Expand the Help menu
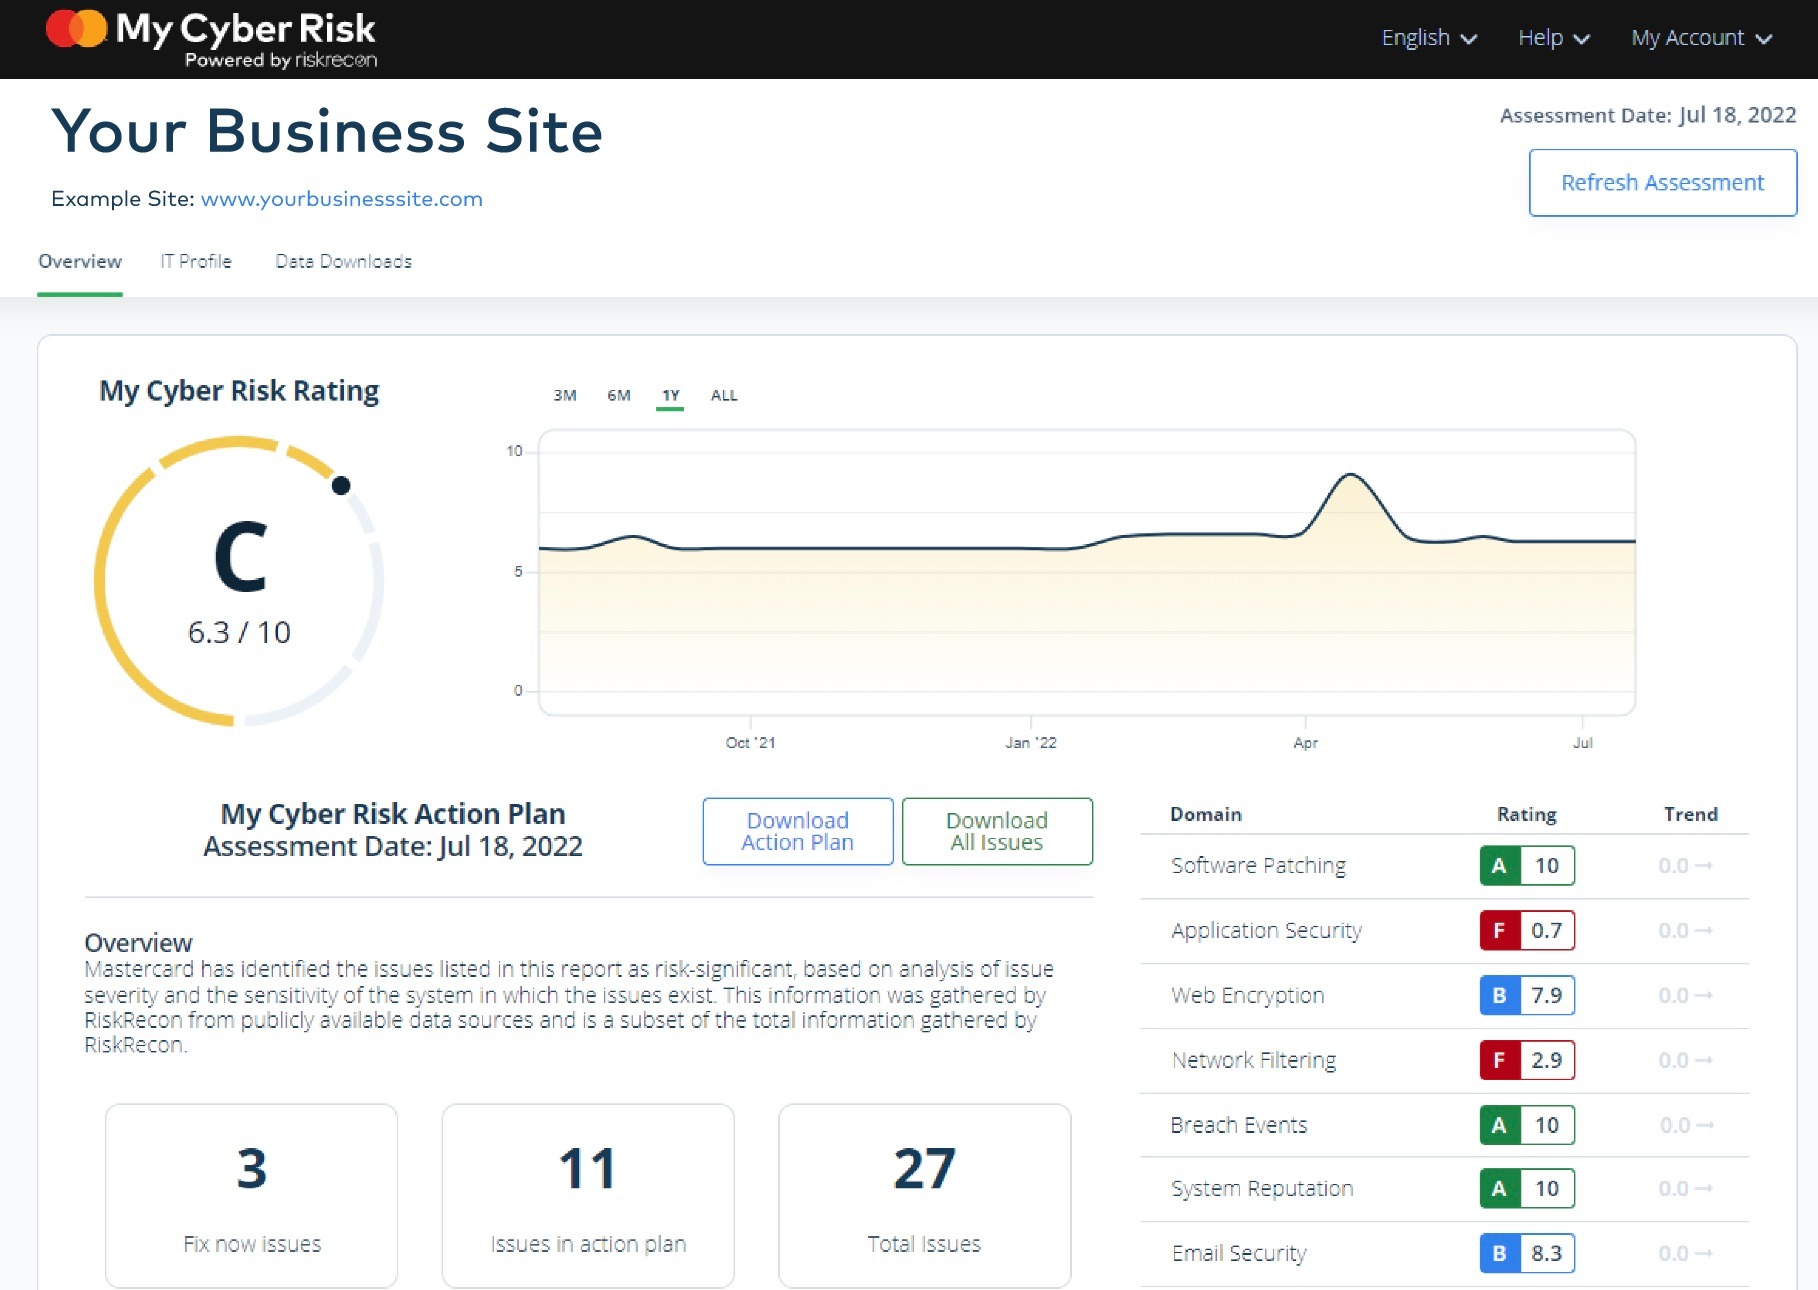1818x1290 pixels. [x=1551, y=37]
